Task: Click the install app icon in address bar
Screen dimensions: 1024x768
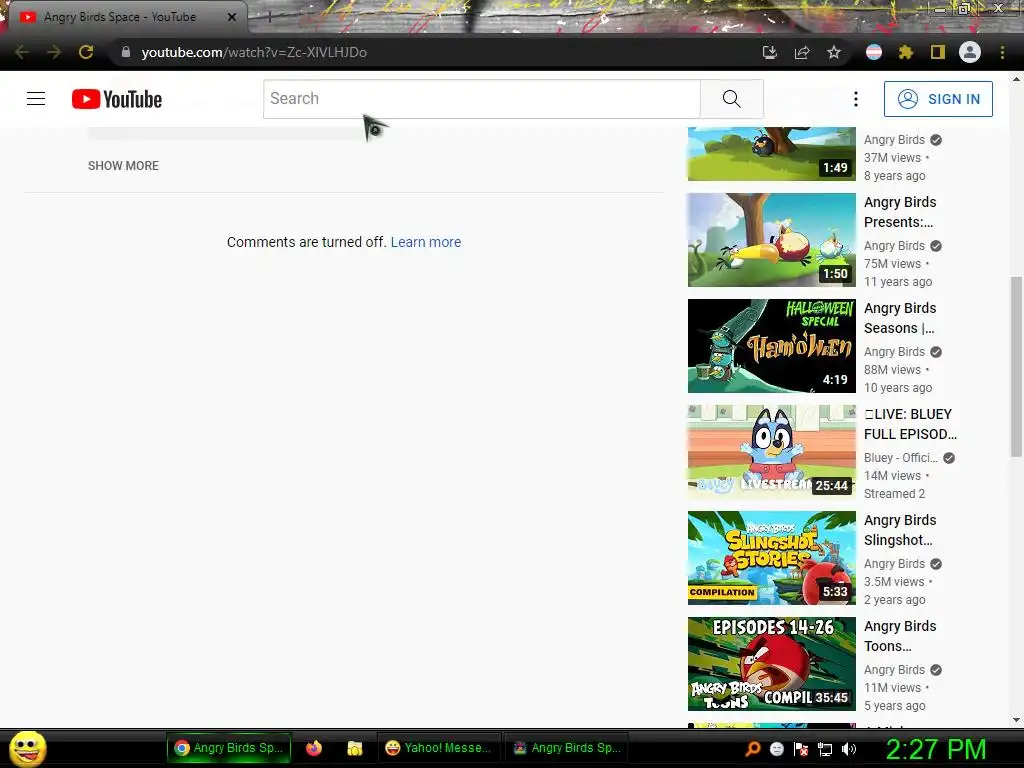Action: [770, 52]
